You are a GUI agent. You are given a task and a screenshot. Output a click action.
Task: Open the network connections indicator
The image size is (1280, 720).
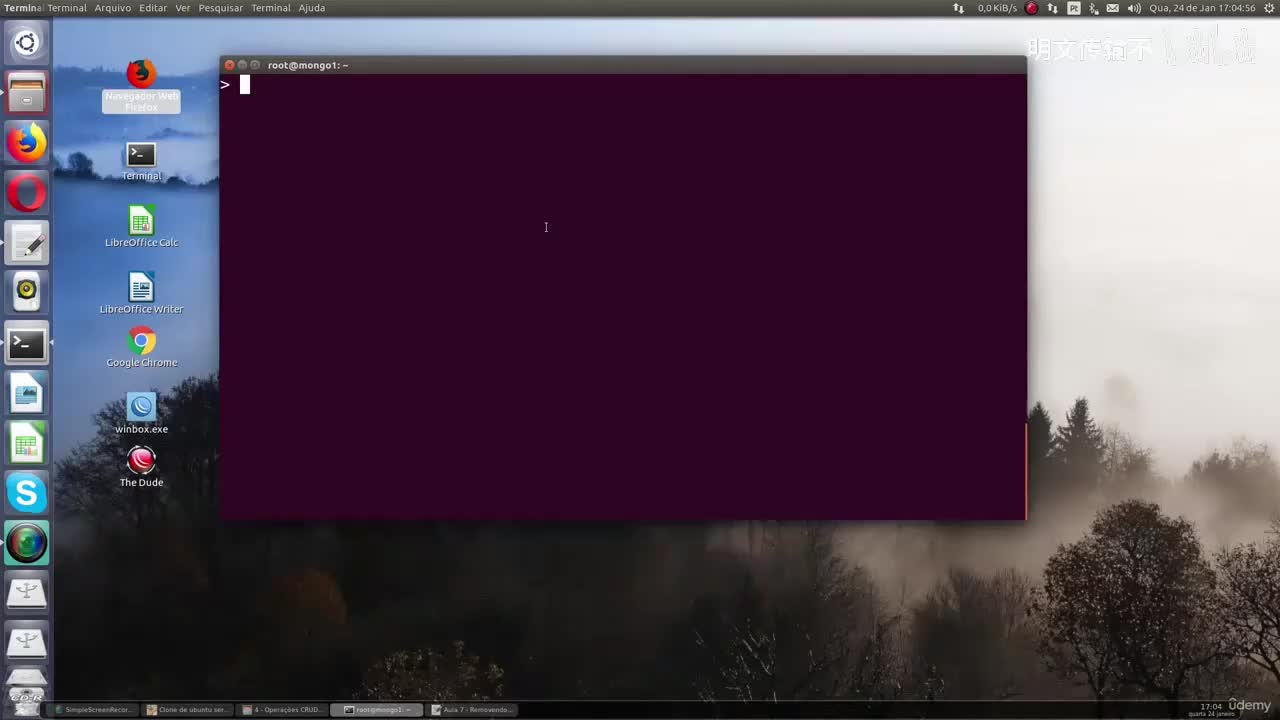1052,8
